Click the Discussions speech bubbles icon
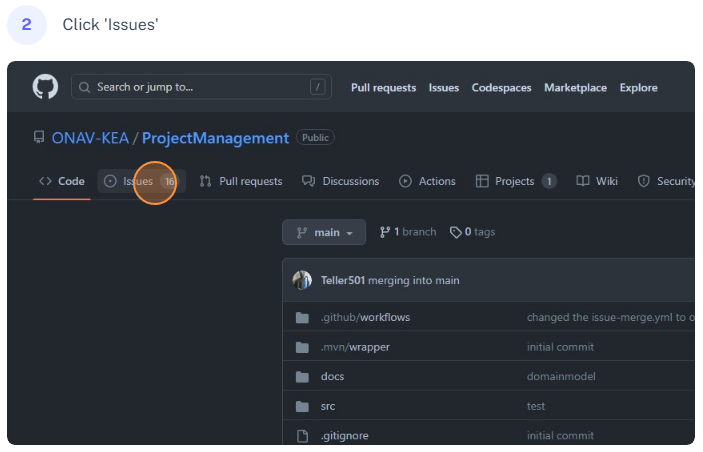The height and width of the screenshot is (452, 703). [308, 181]
